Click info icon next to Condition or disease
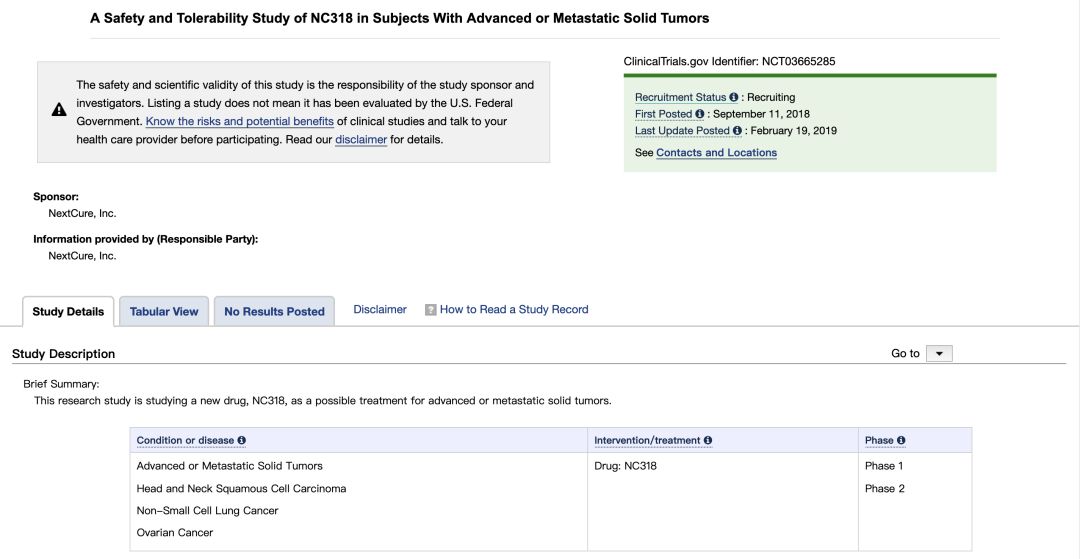 [242, 441]
